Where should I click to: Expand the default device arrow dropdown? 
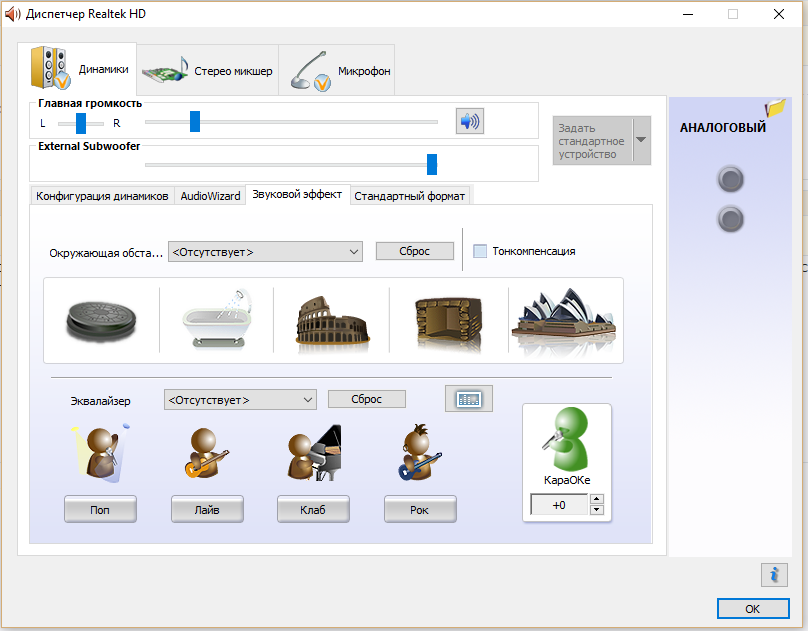pyautogui.click(x=642, y=140)
